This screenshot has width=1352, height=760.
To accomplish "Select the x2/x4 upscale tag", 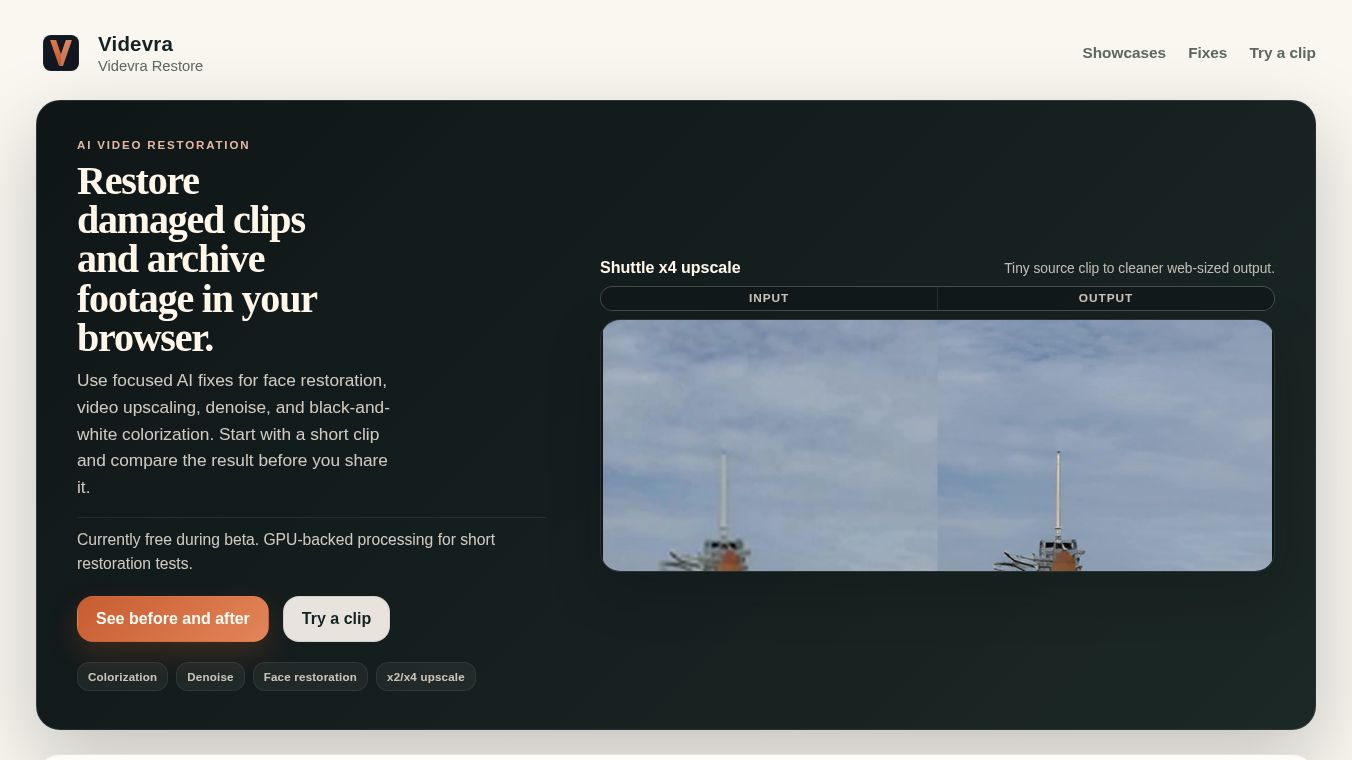I will (x=426, y=677).
